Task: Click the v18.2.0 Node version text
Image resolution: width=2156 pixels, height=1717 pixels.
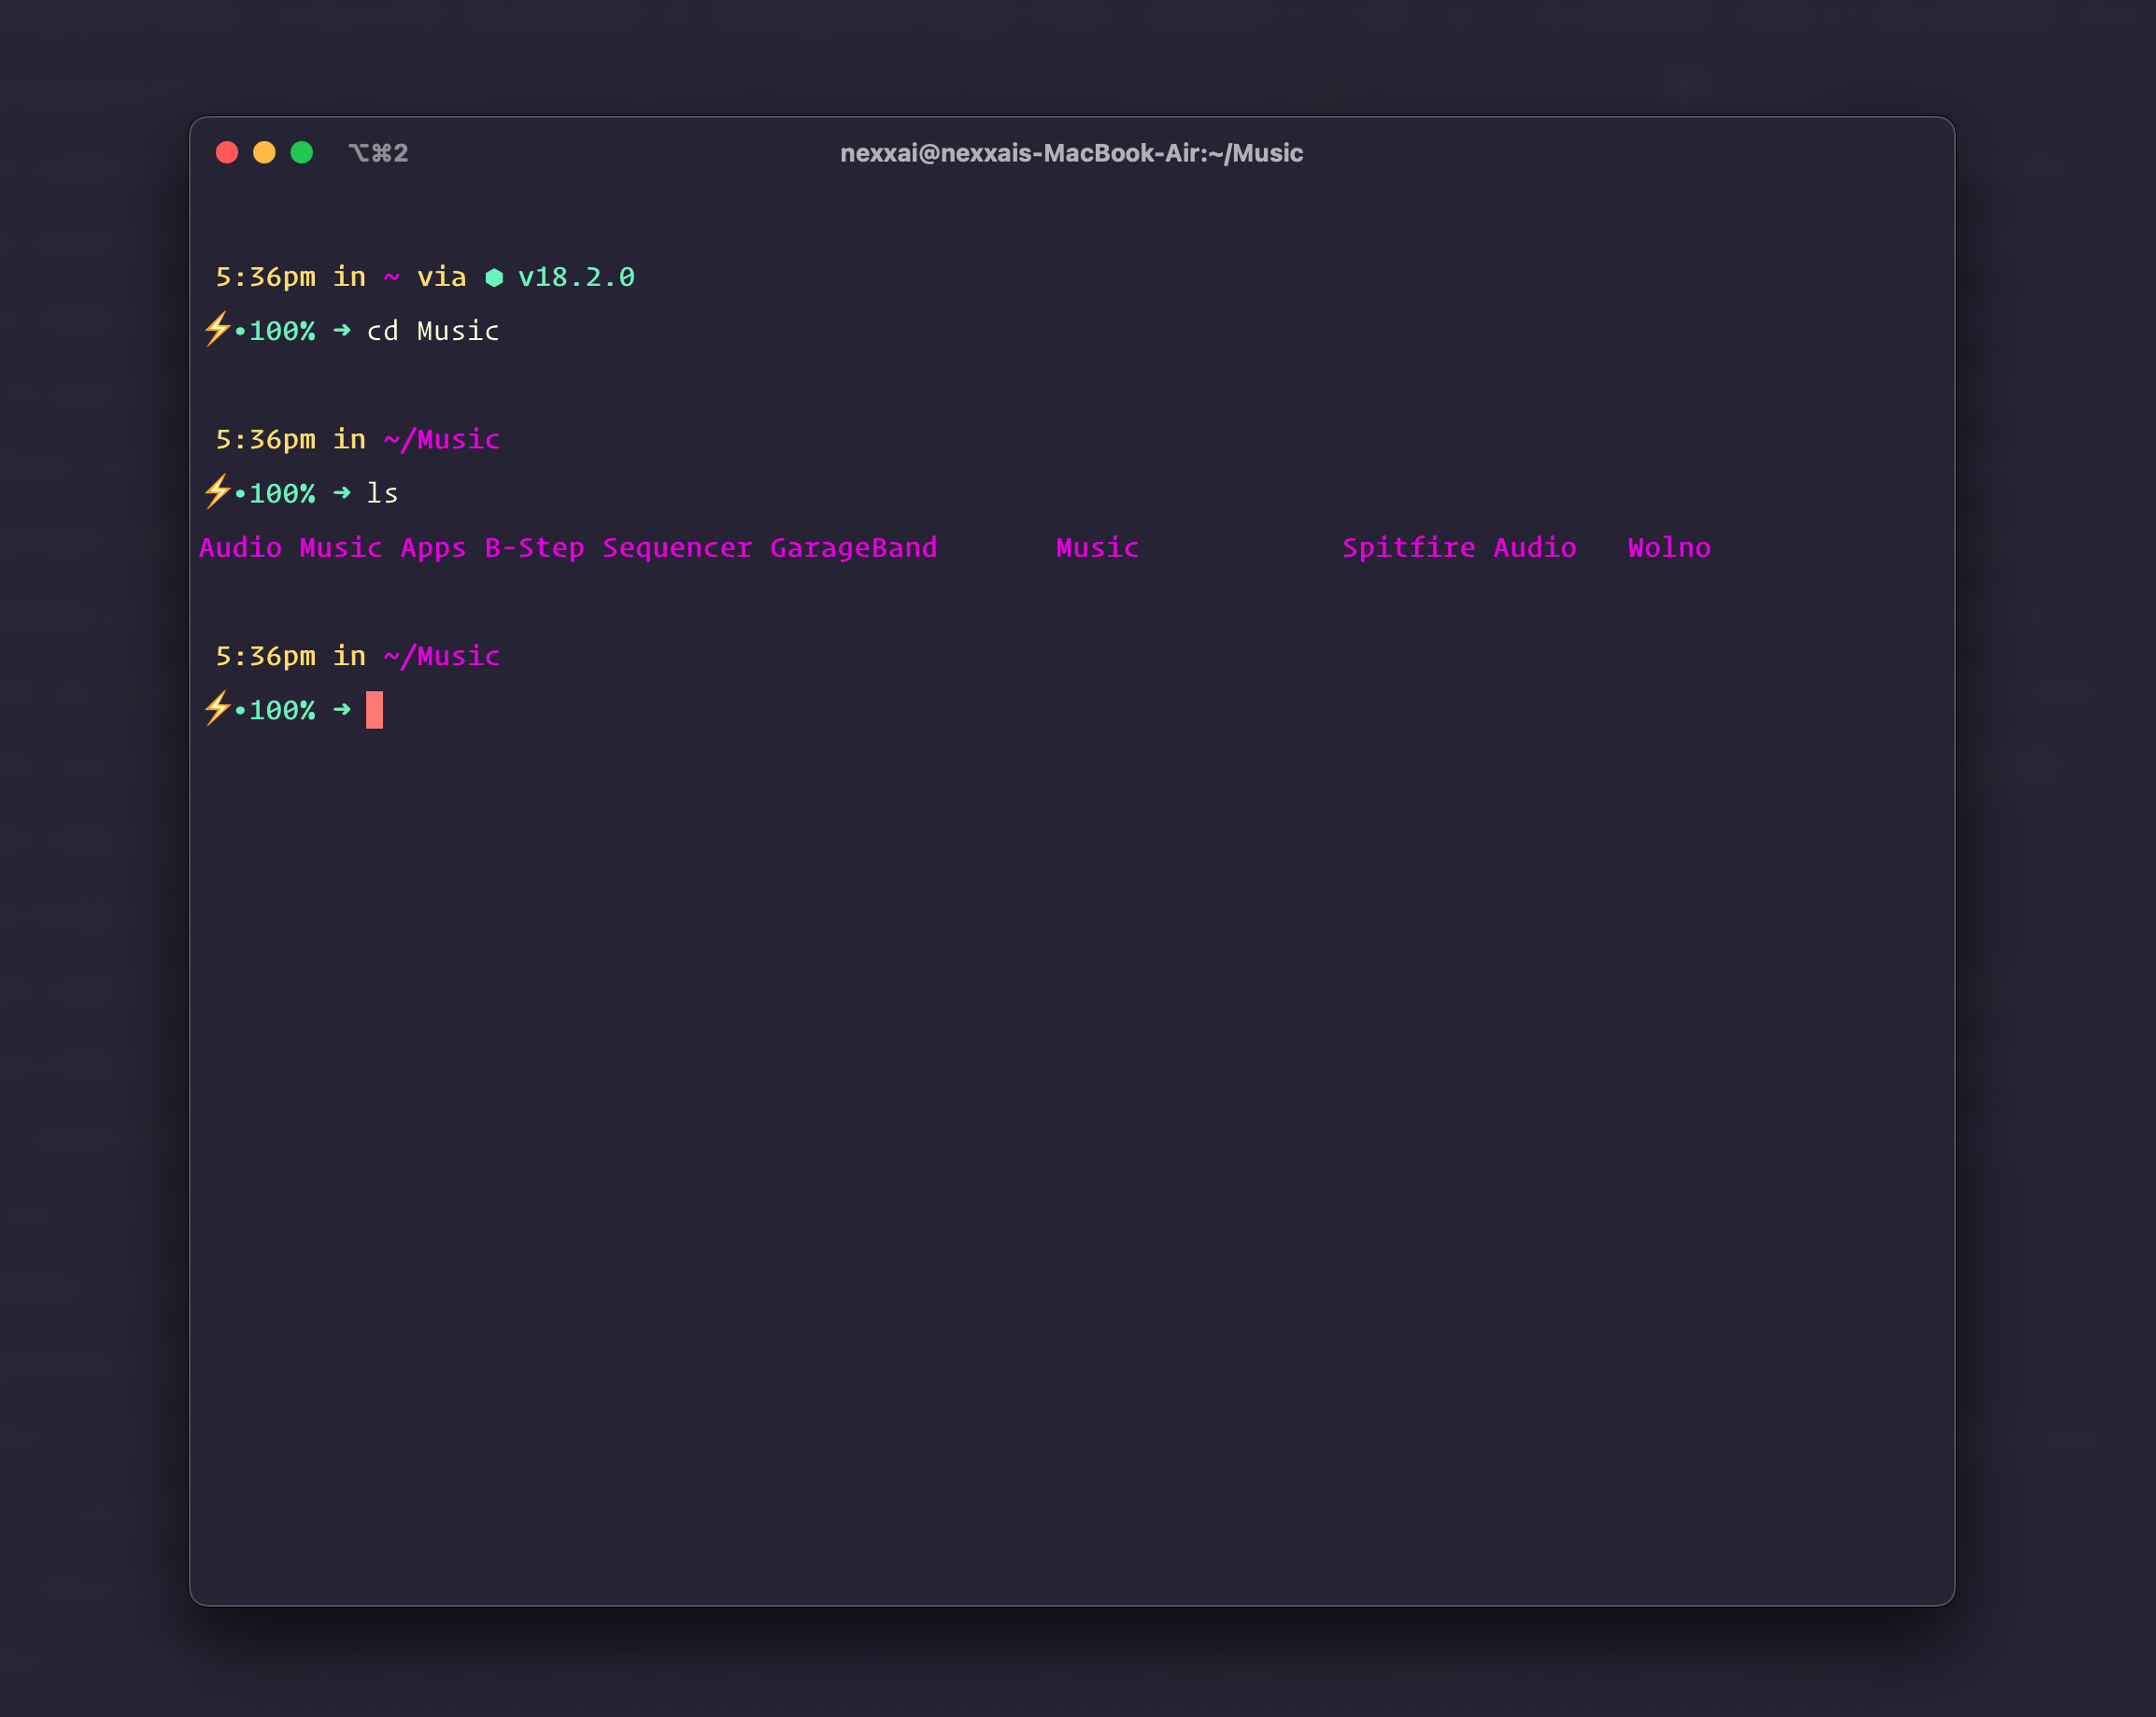Action: (x=576, y=277)
